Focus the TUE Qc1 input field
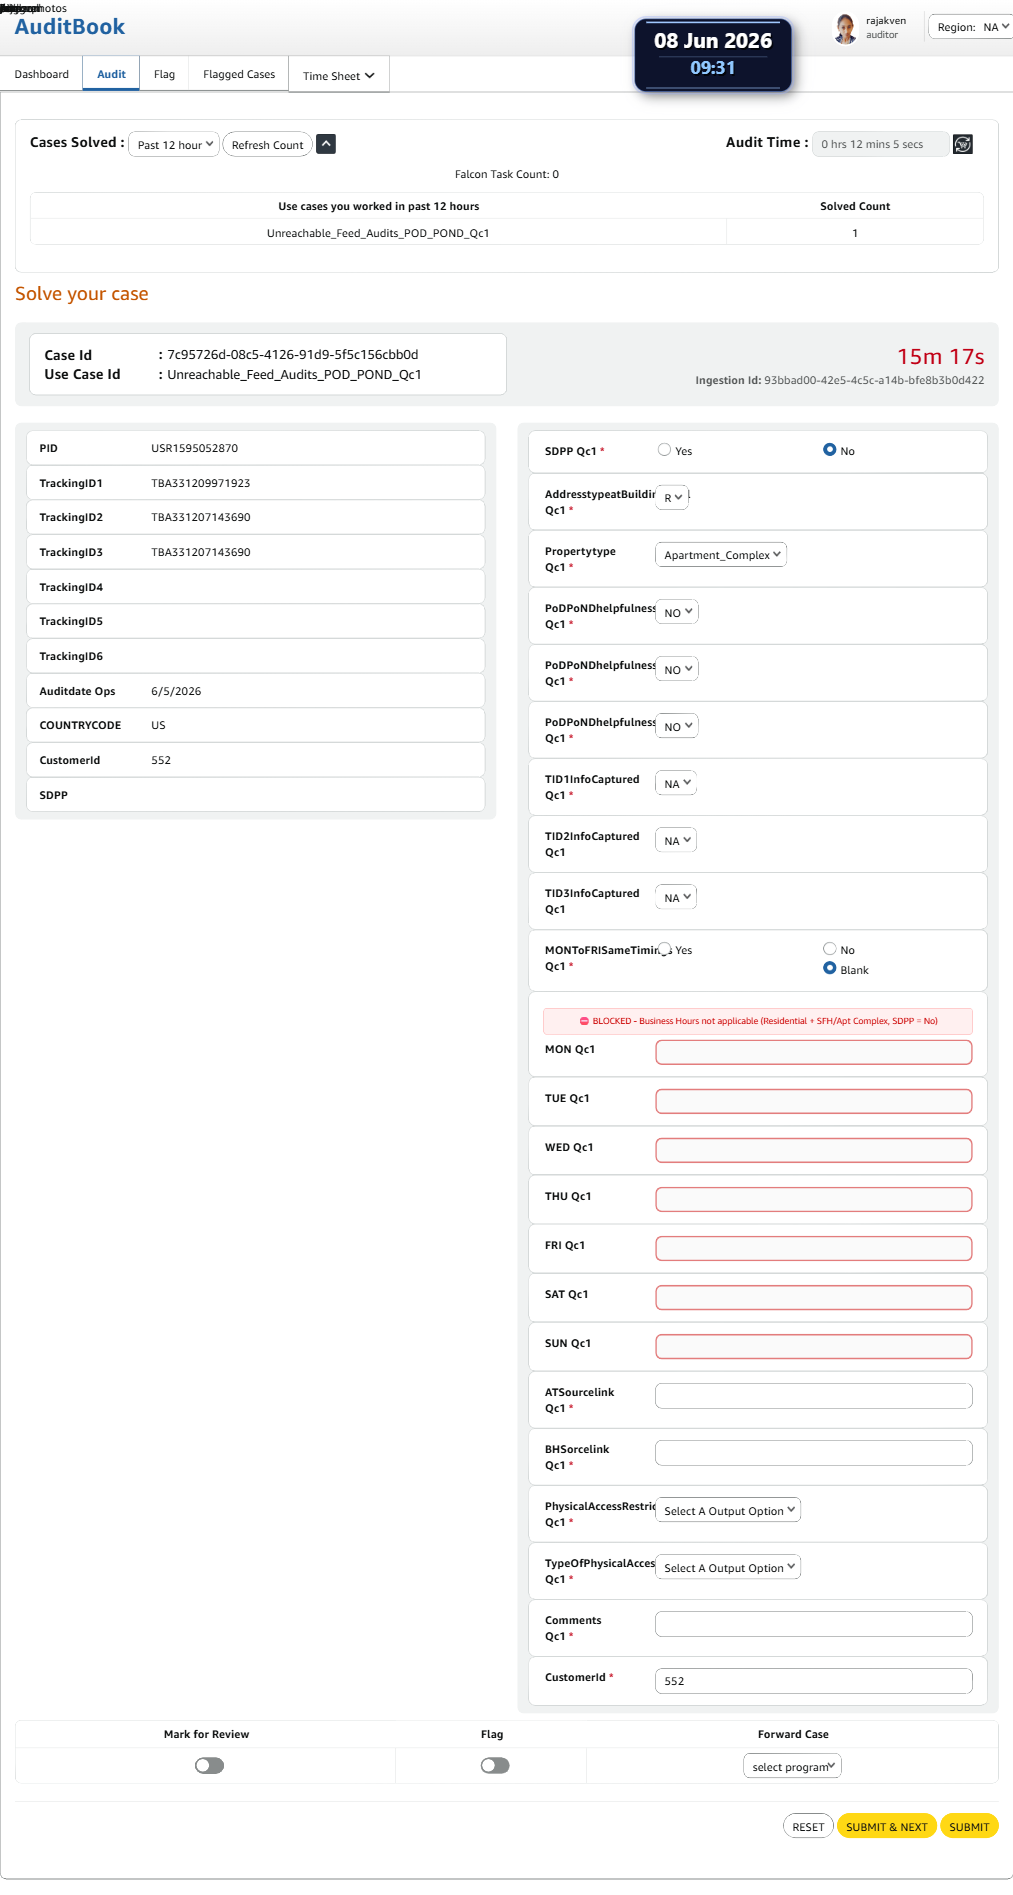1013x1895 pixels. coord(814,1101)
